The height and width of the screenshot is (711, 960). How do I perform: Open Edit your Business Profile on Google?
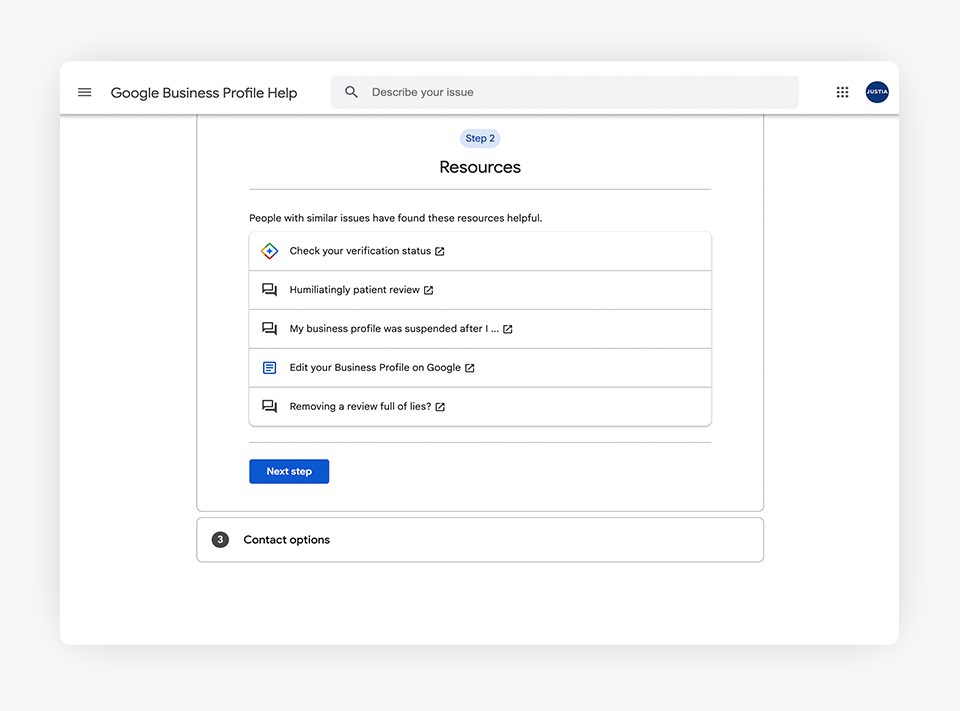375,368
